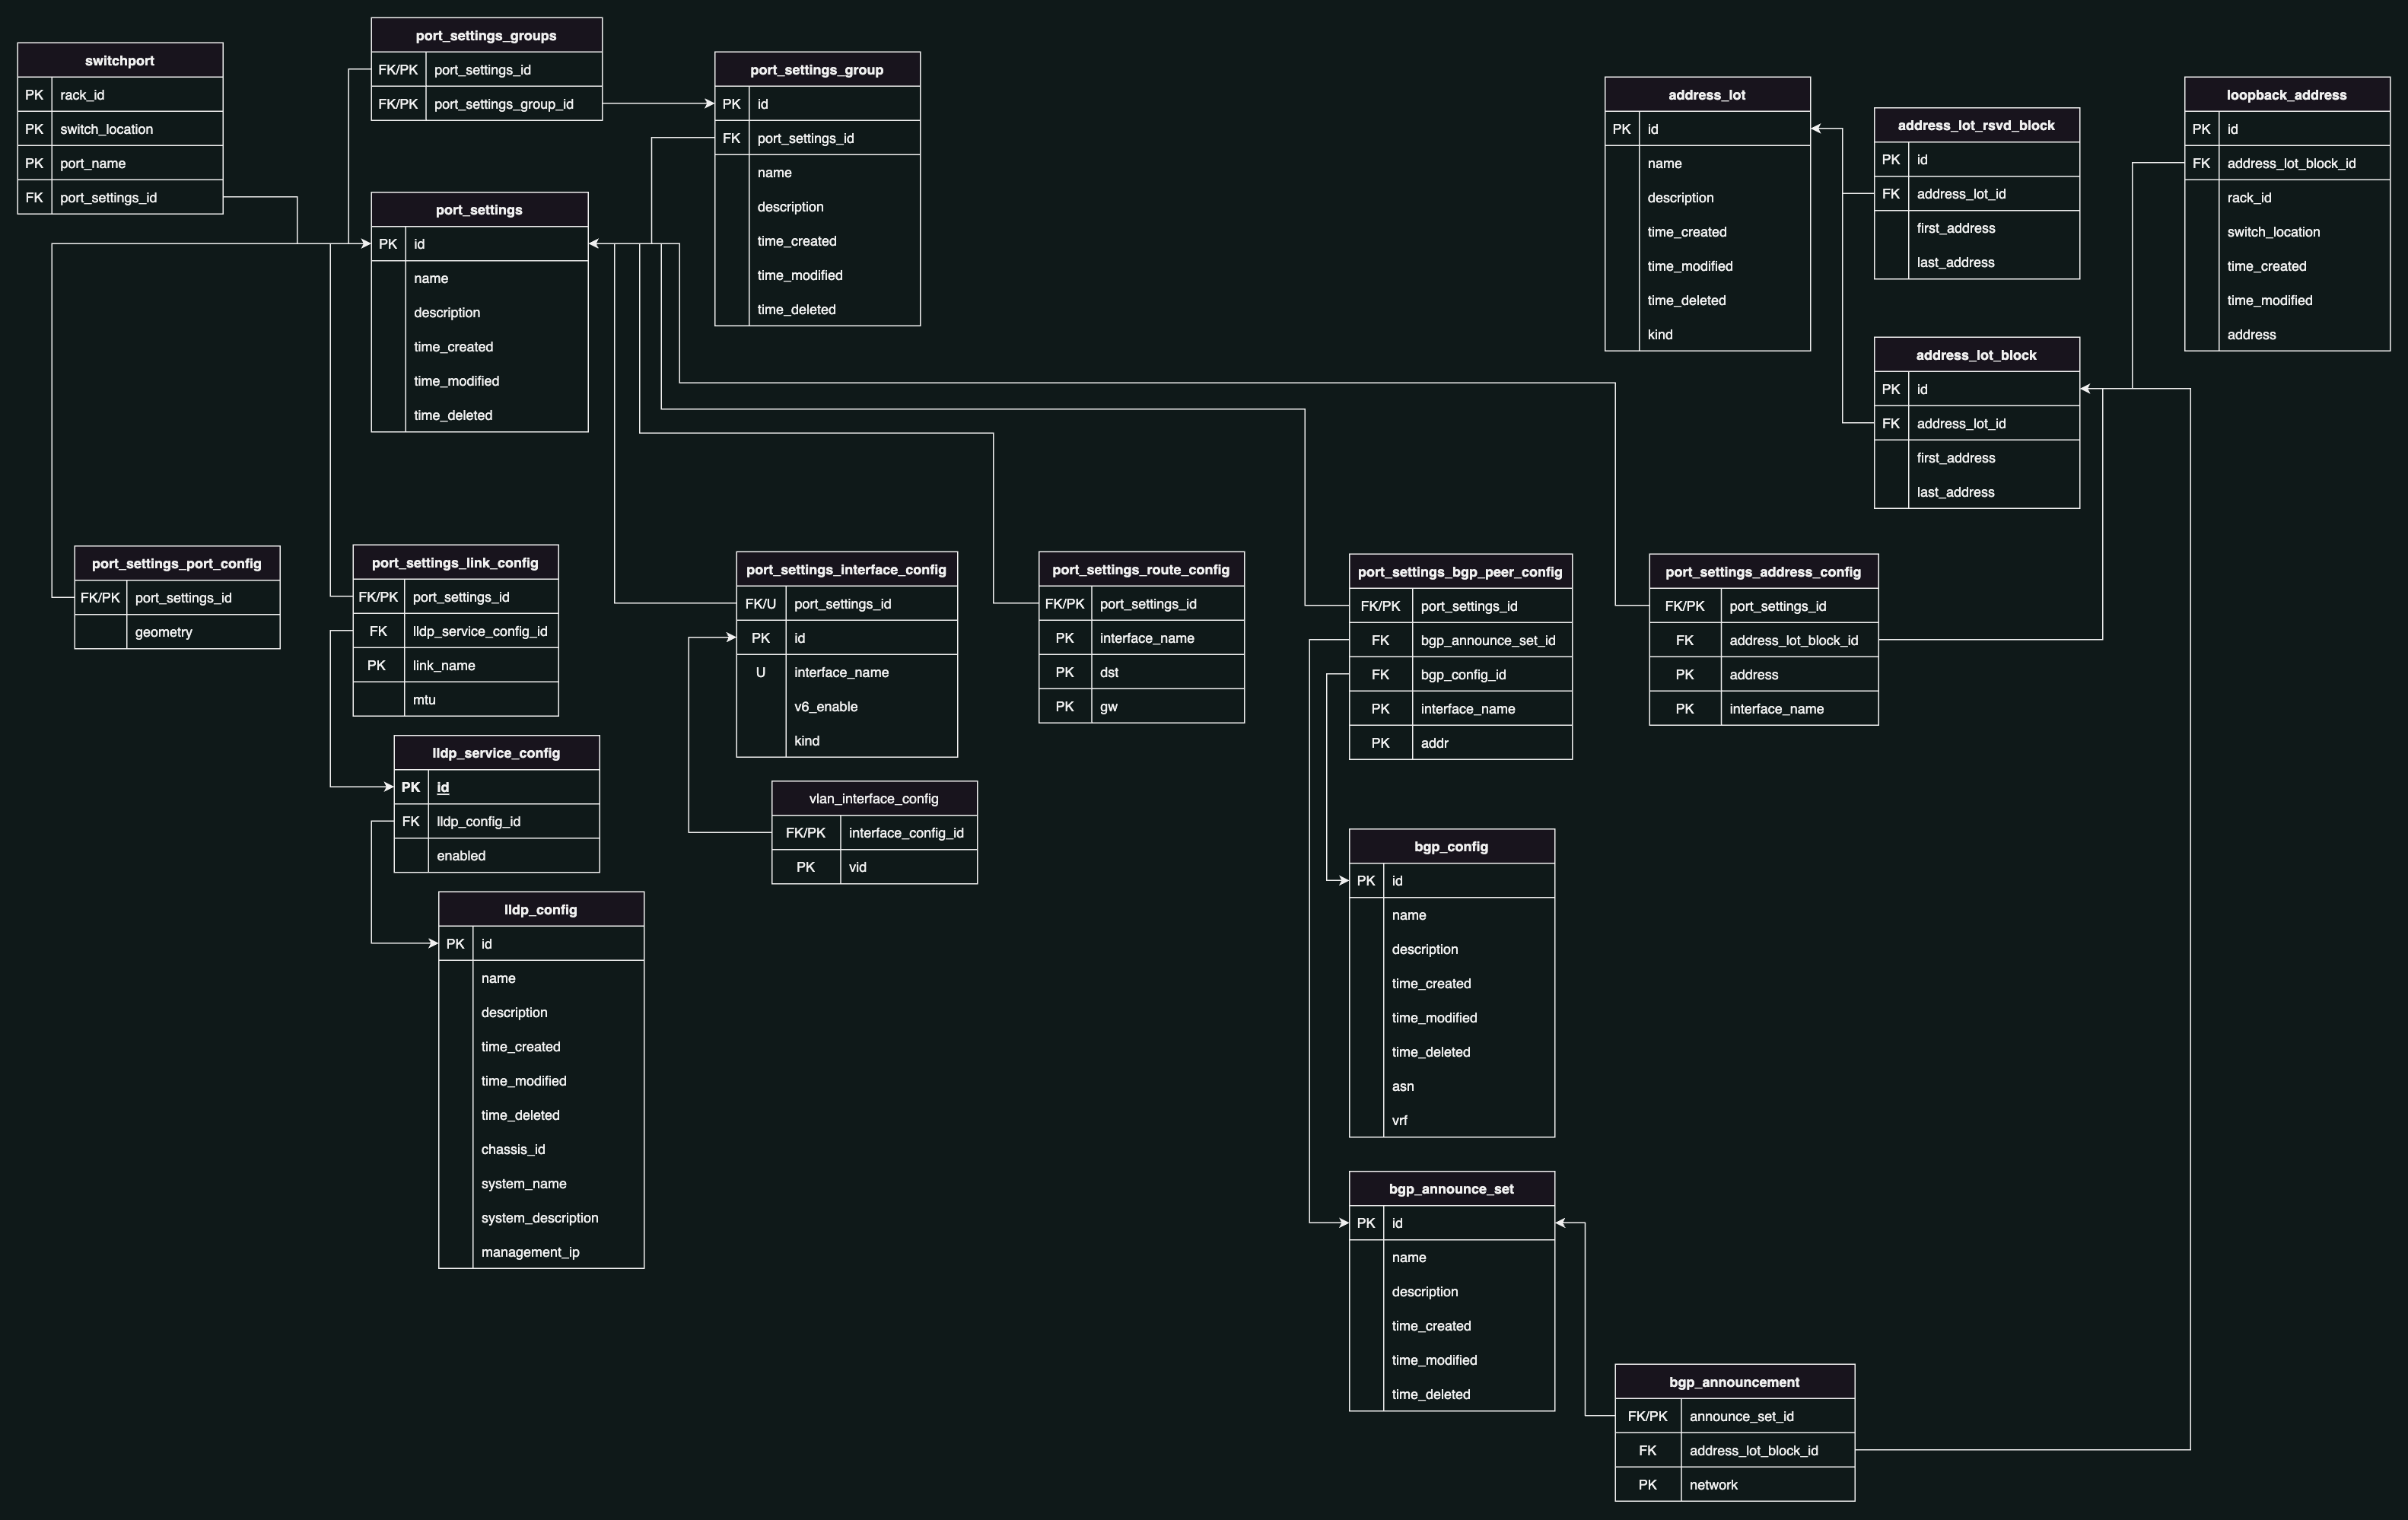Select the port_settings_groups table title
This screenshot has width=2408, height=1520.
486,35
